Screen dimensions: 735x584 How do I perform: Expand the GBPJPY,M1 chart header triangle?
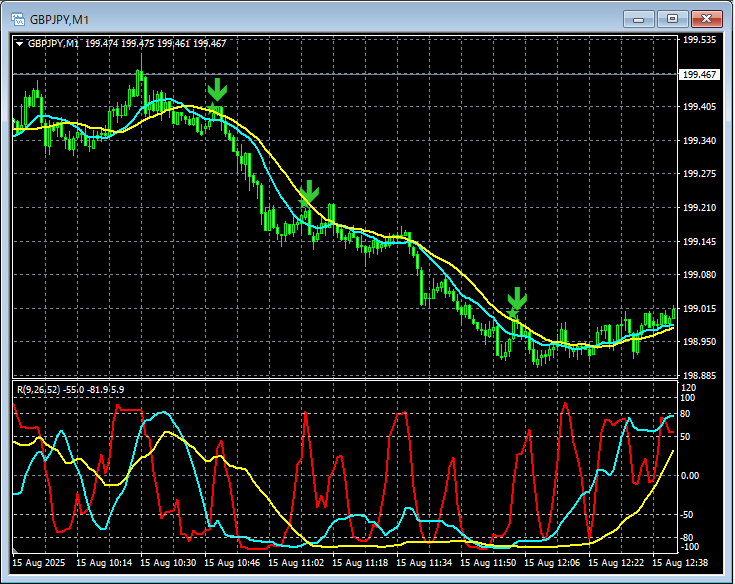click(20, 44)
